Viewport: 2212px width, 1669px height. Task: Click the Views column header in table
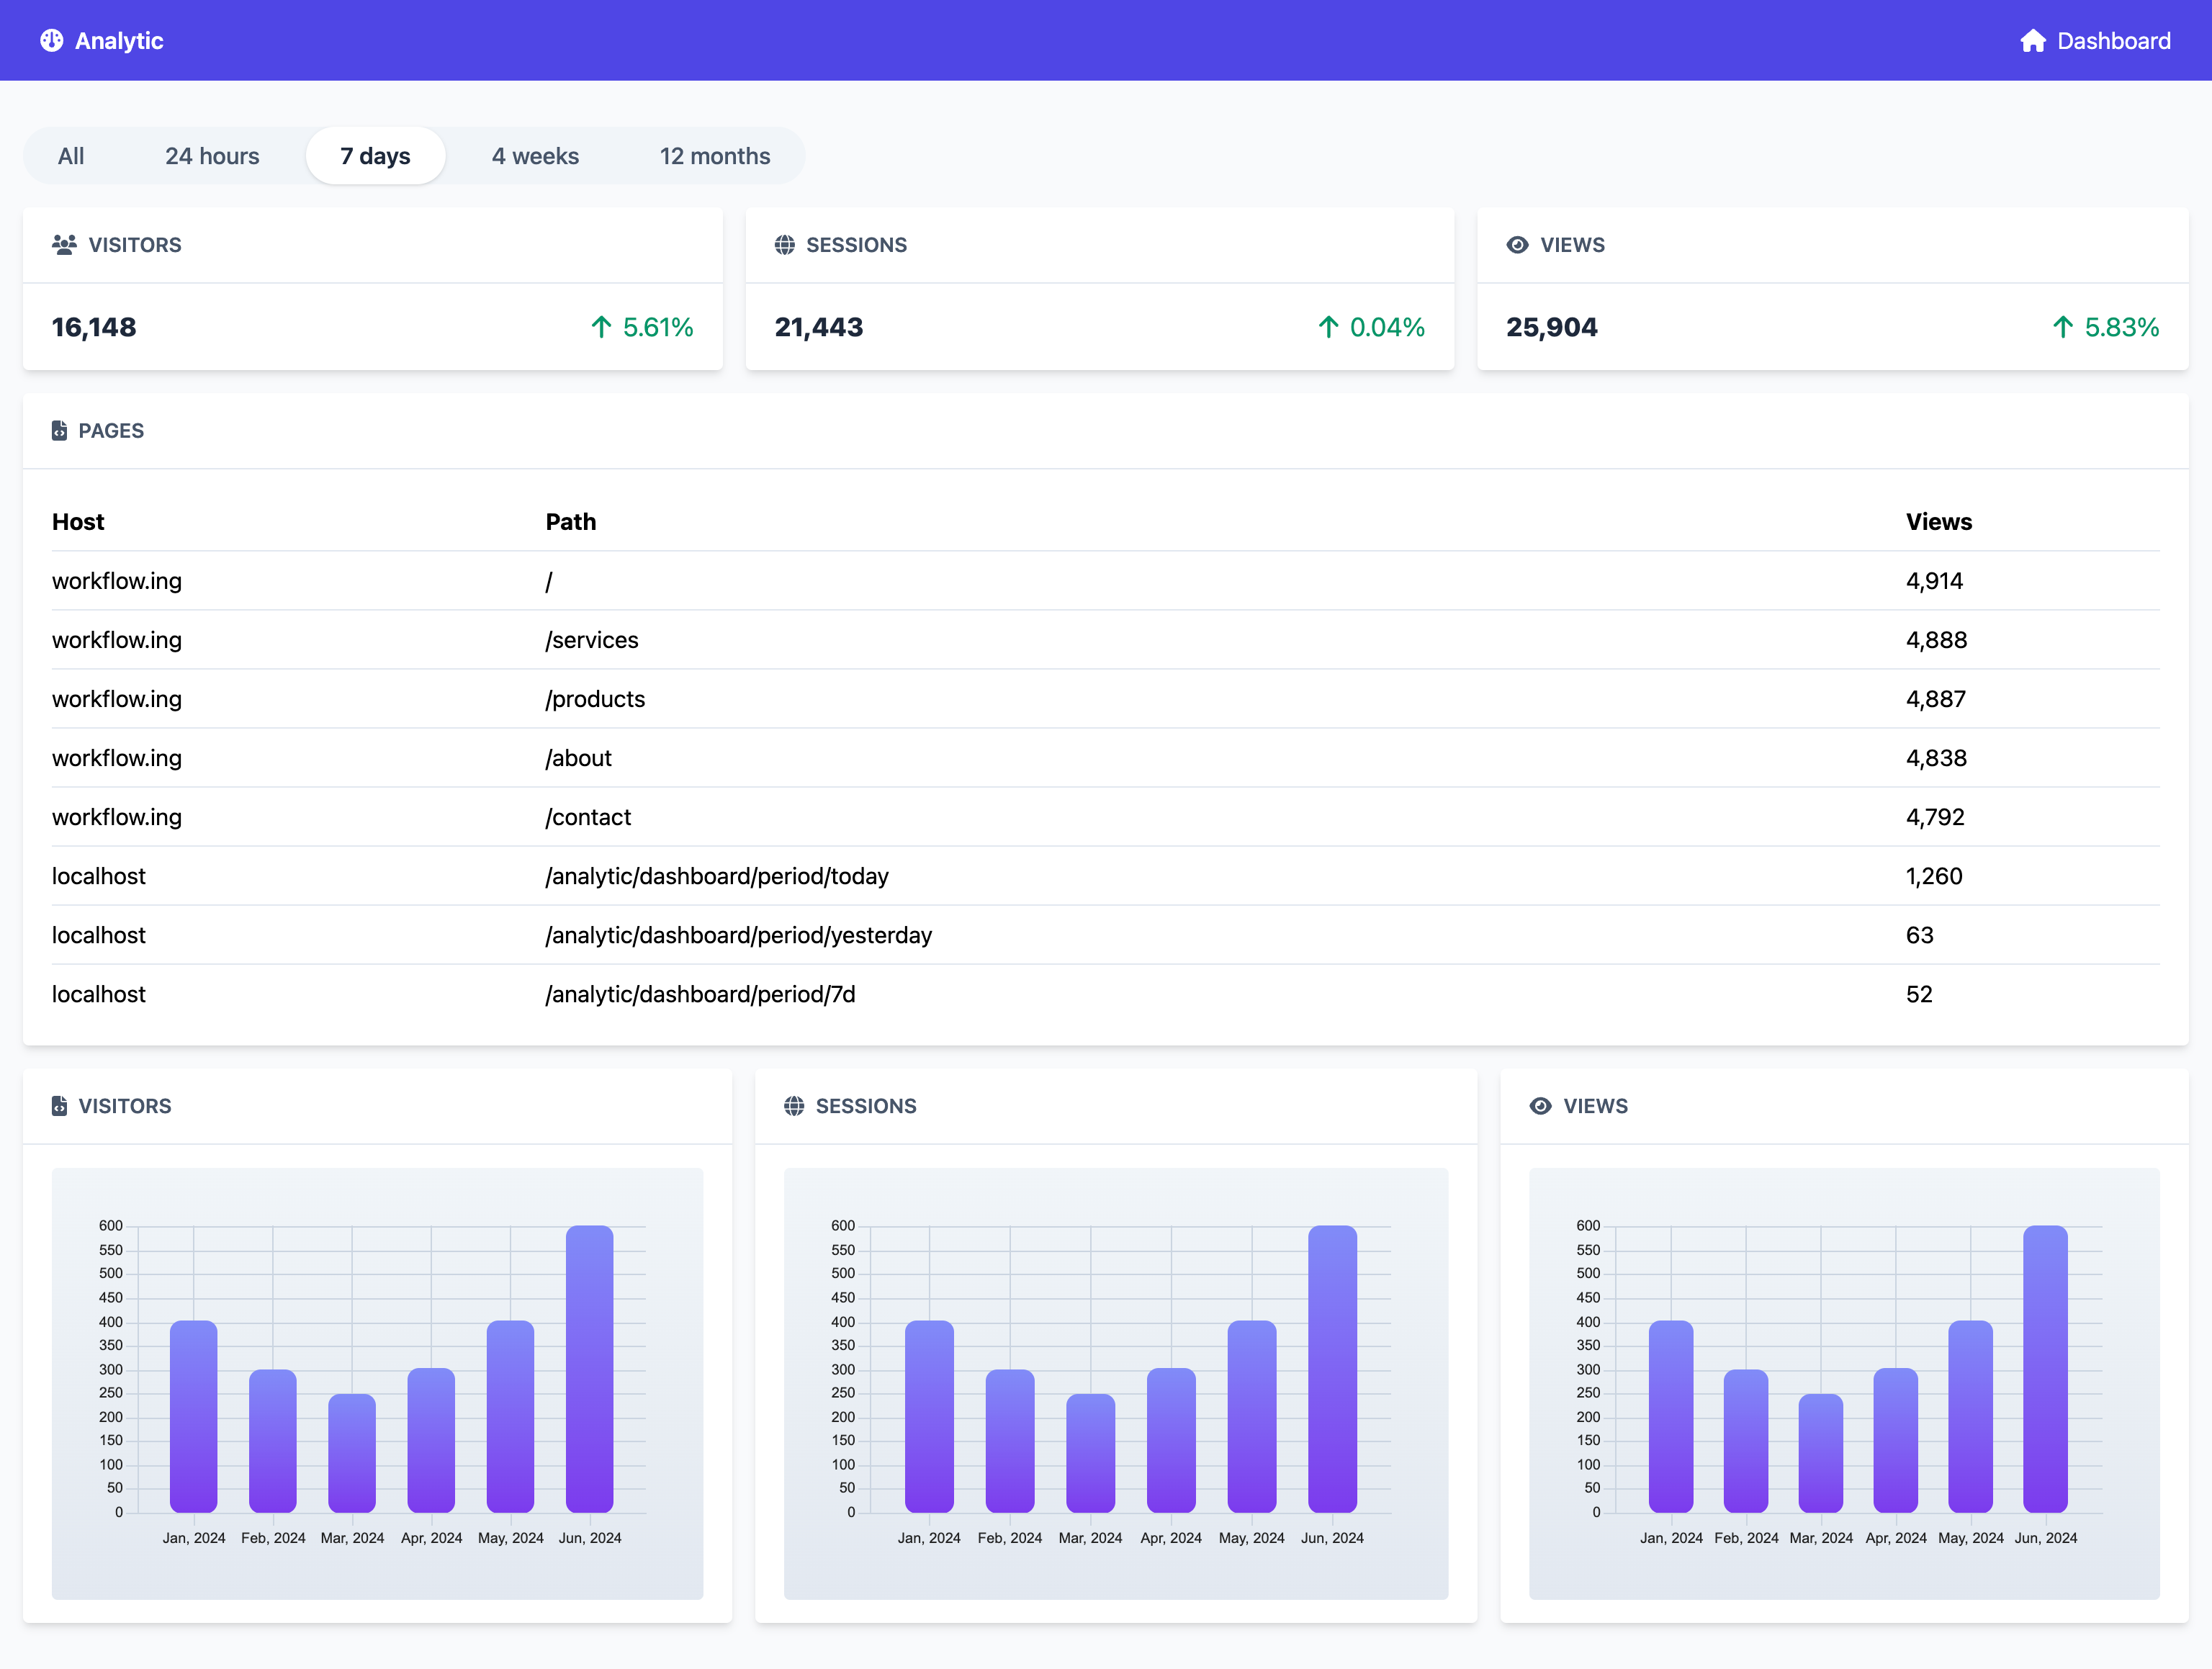[x=1939, y=522]
